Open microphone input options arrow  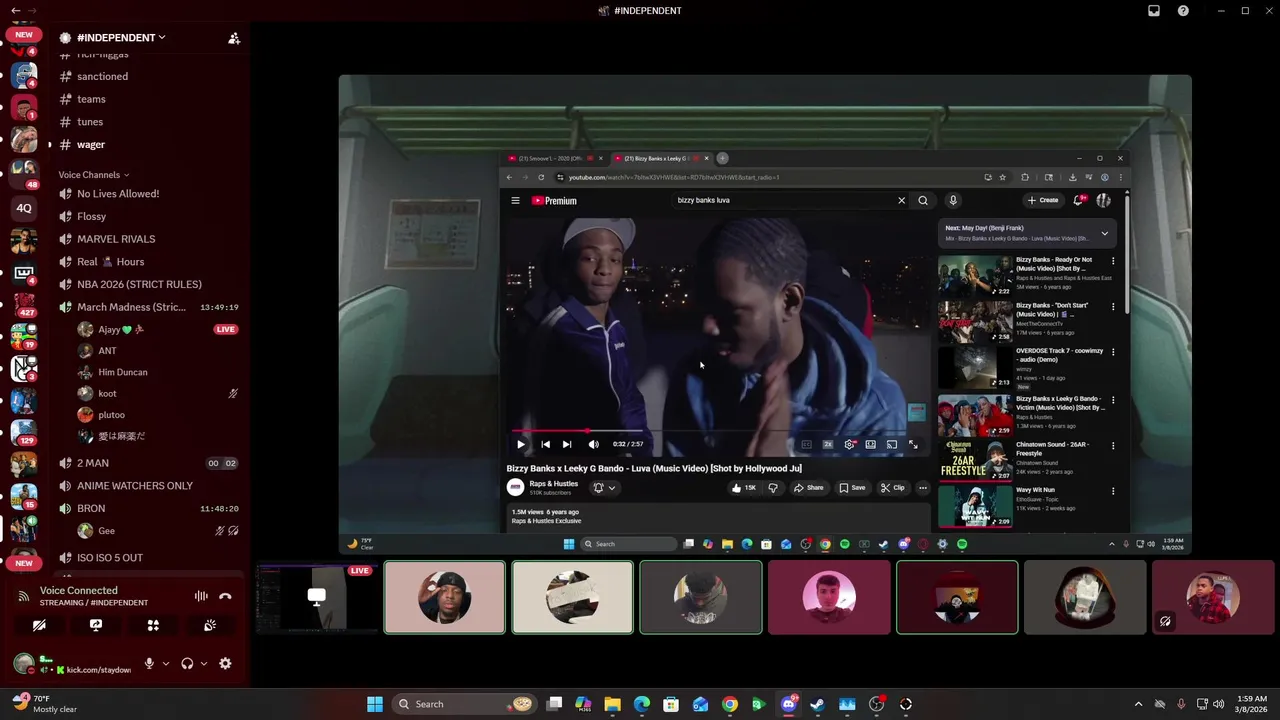(x=166, y=663)
